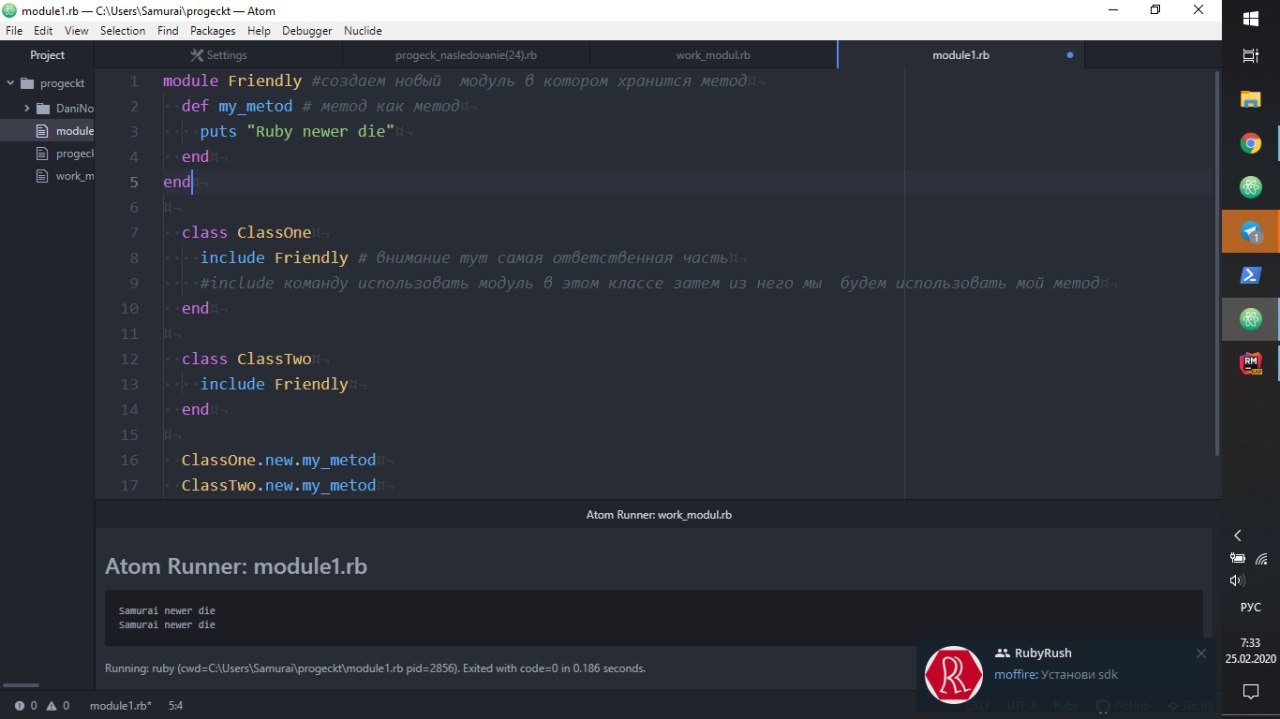Click the RubyRush notification title
The width and height of the screenshot is (1280, 719).
tap(1043, 653)
